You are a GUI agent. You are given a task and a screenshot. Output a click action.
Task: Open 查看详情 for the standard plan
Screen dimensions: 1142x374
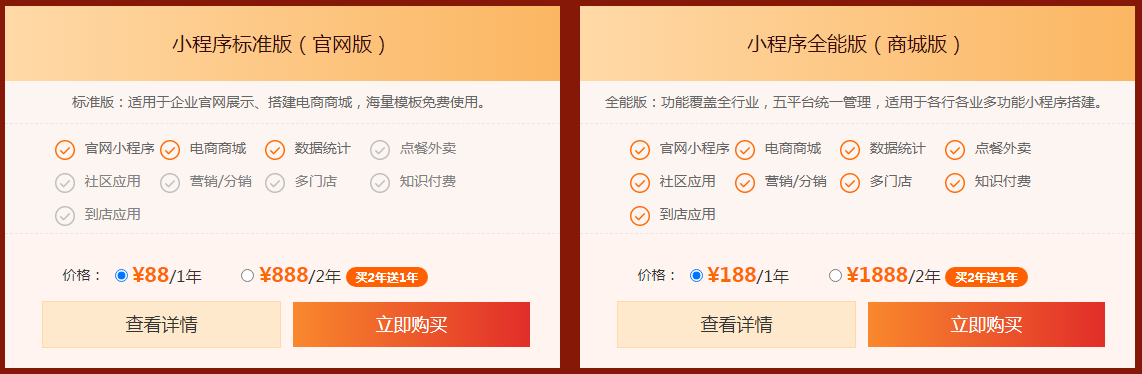(161, 325)
